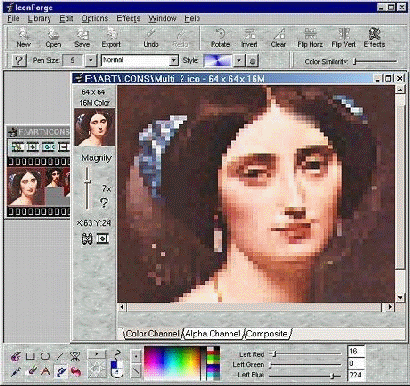Click the center box icon below coordinates
The image size is (410, 386).
[x=103, y=239]
